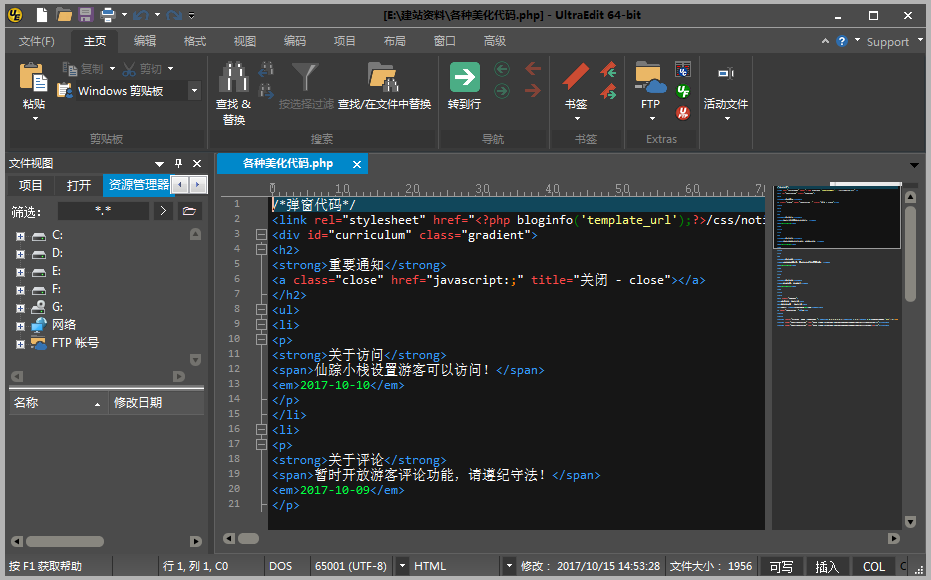
Task: Click the 书签 bookmark icon
Action: (575, 78)
